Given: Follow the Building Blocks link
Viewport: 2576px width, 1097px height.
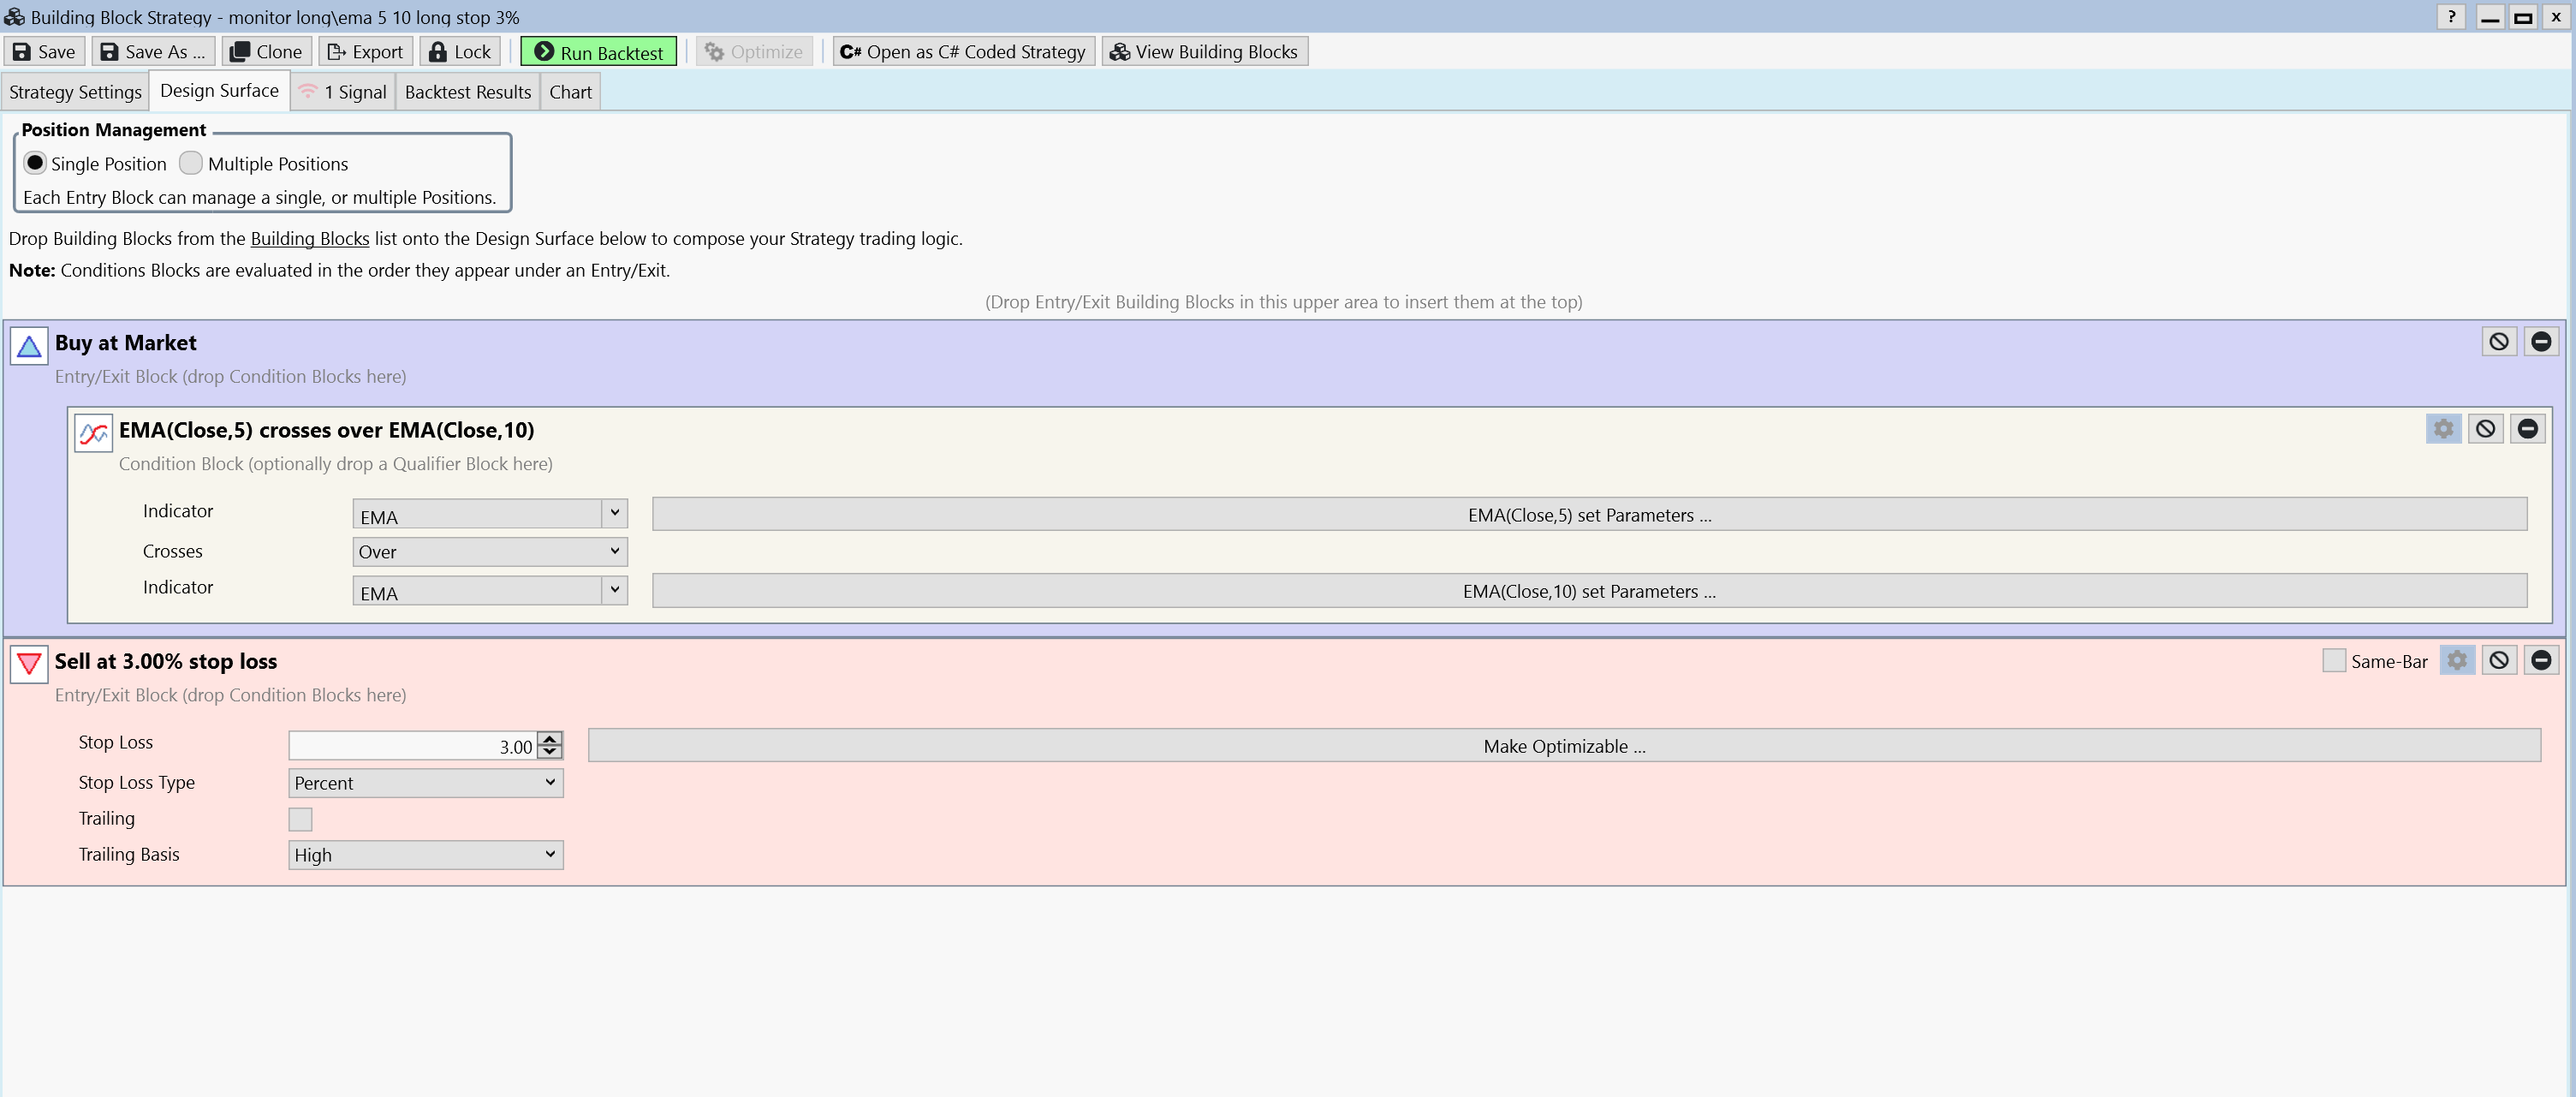Looking at the screenshot, I should pos(310,239).
